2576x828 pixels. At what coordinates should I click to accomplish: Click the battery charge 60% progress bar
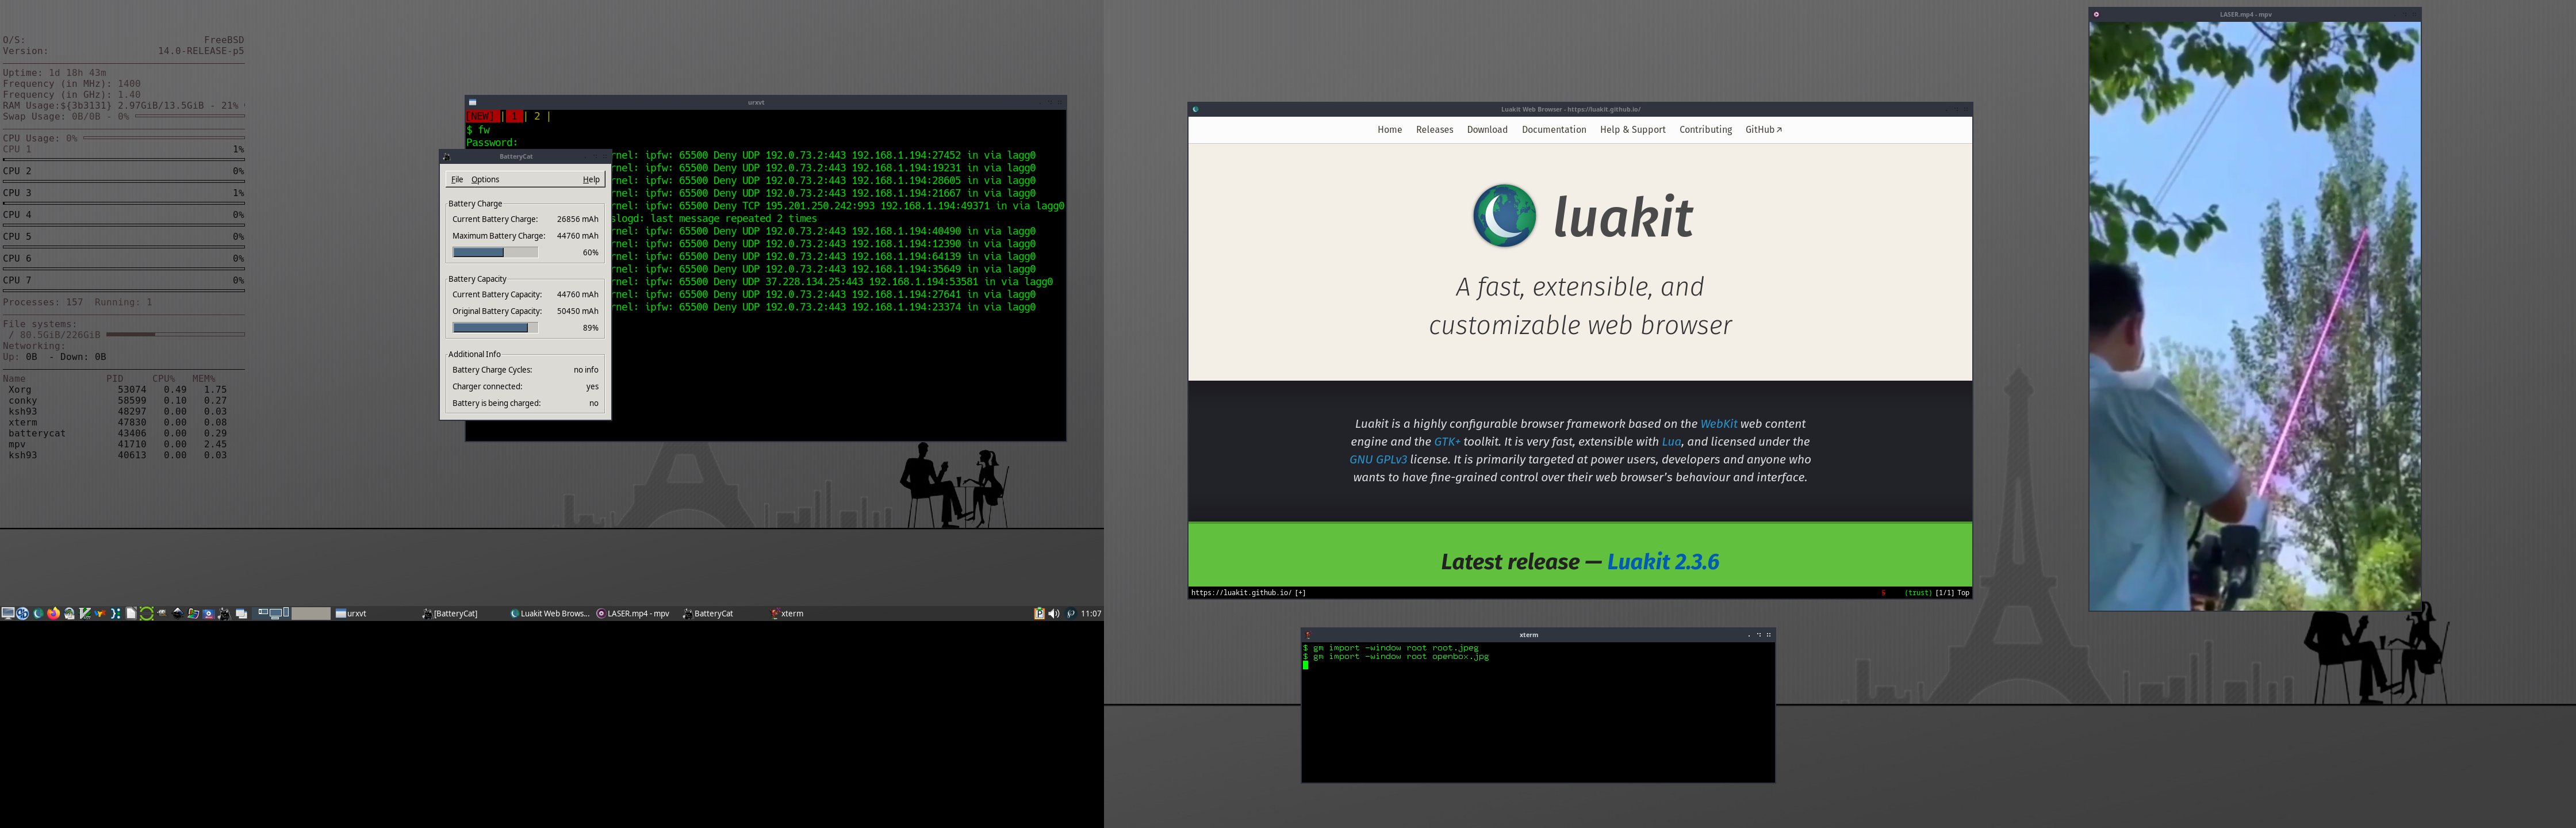495,253
